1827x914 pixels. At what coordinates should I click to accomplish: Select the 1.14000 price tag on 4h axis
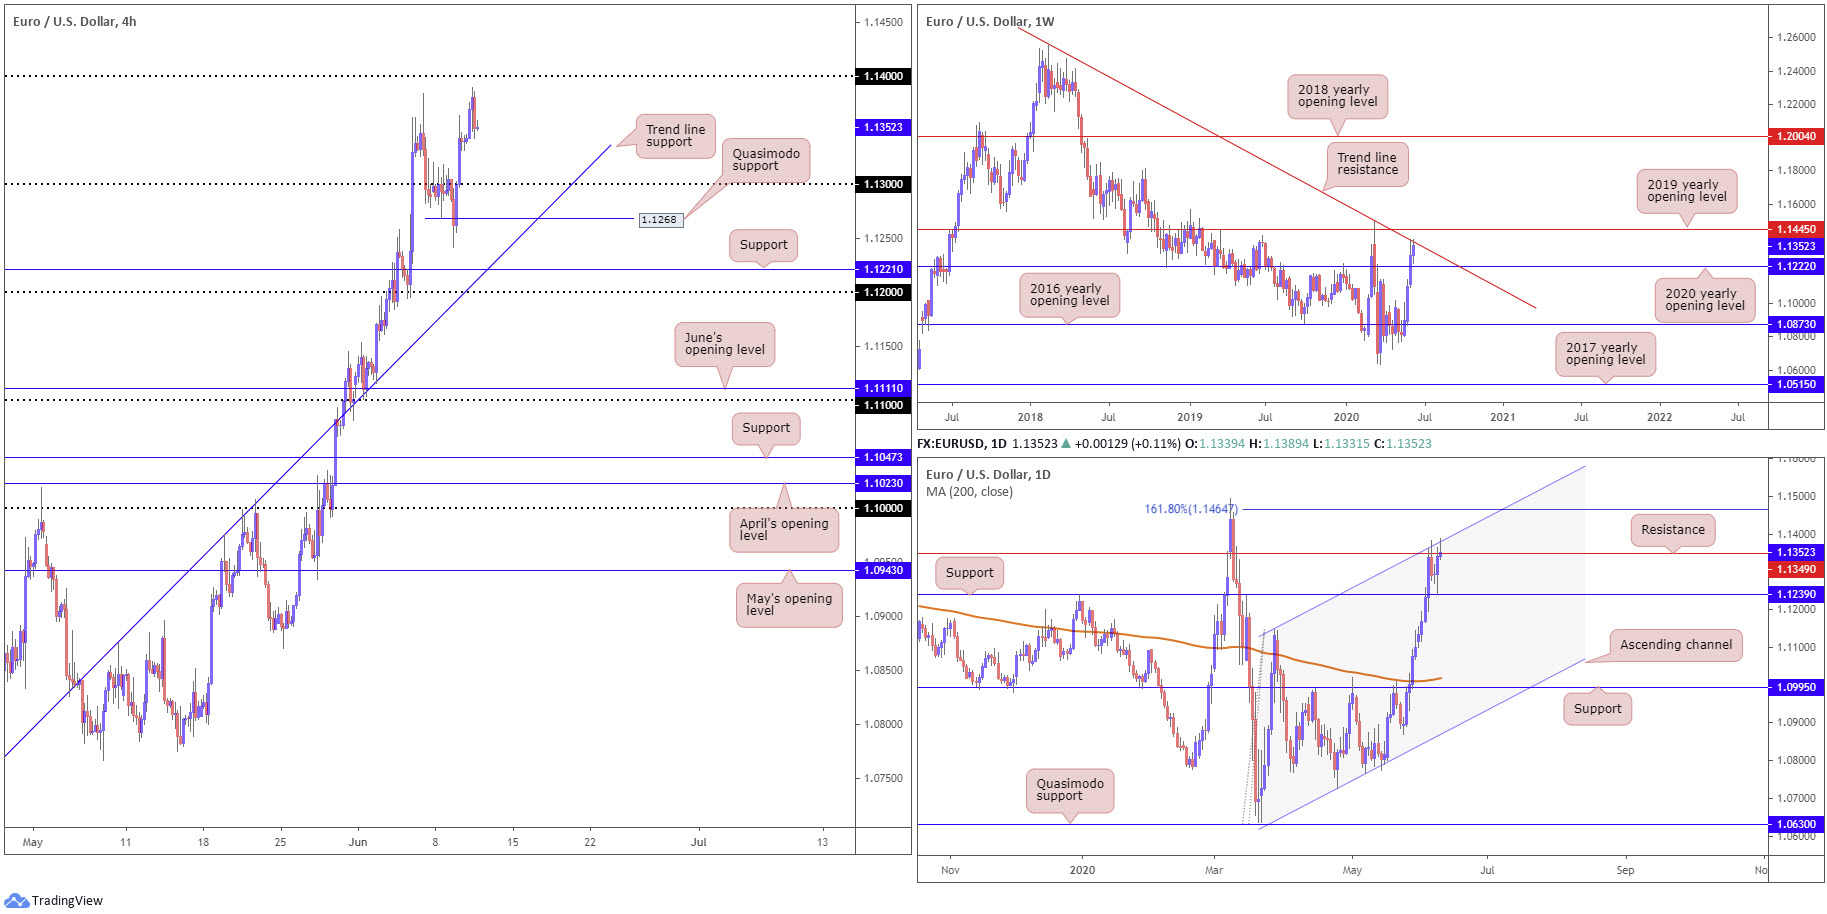click(883, 76)
